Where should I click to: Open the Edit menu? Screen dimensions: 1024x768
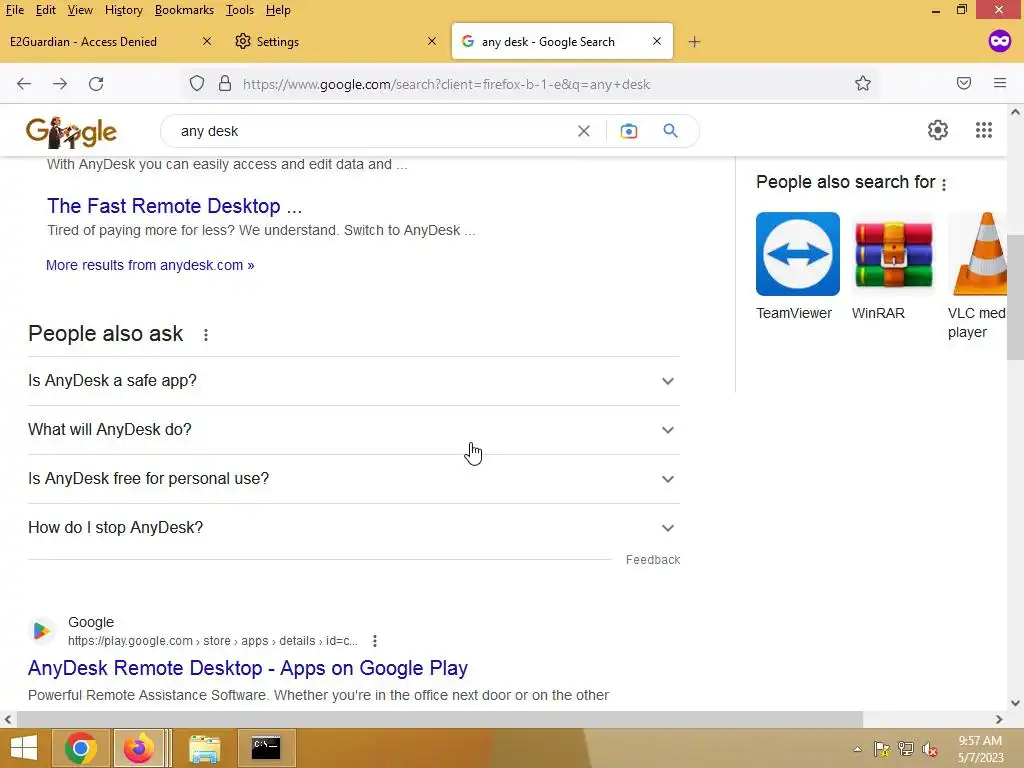tap(46, 10)
